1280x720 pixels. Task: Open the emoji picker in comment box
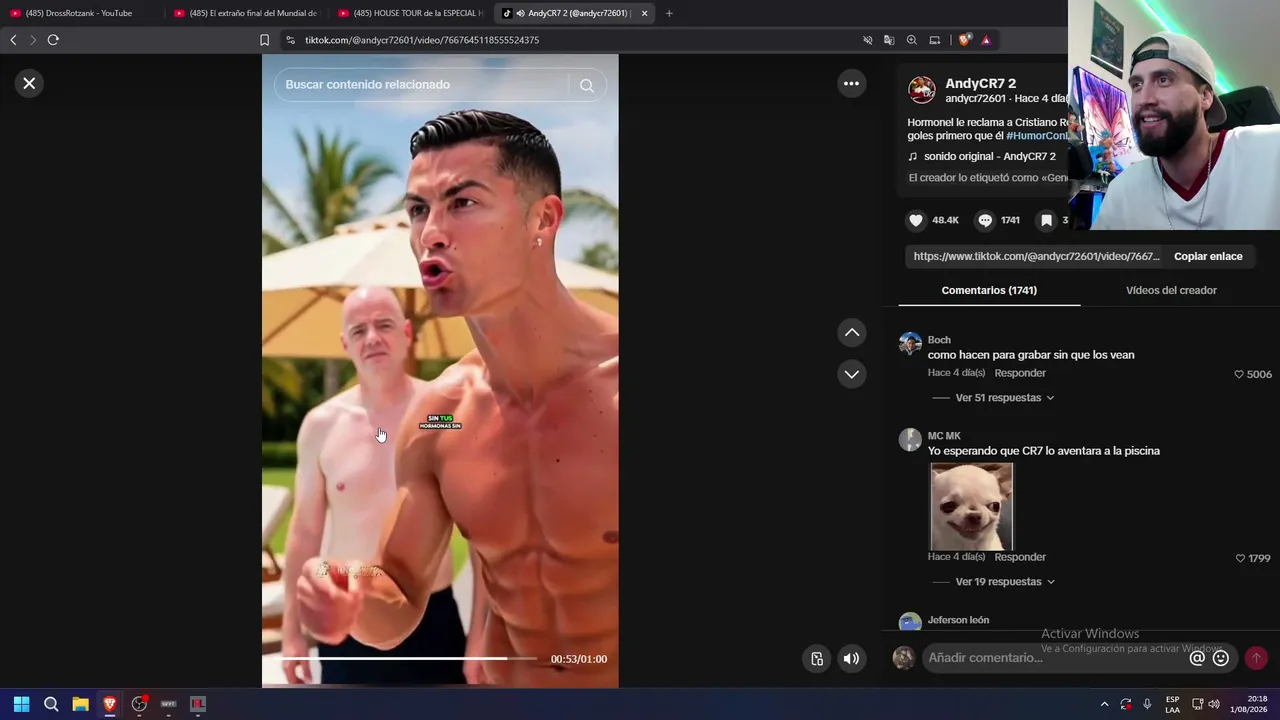(x=1221, y=658)
